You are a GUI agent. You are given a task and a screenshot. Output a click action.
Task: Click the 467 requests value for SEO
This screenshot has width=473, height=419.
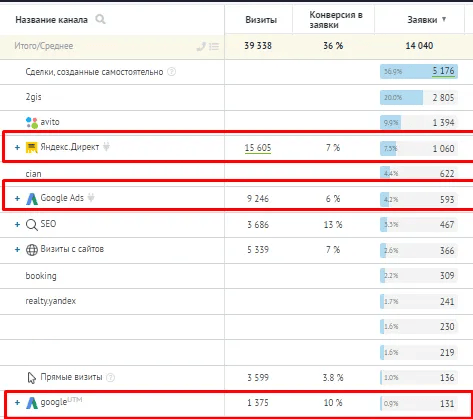tap(447, 225)
